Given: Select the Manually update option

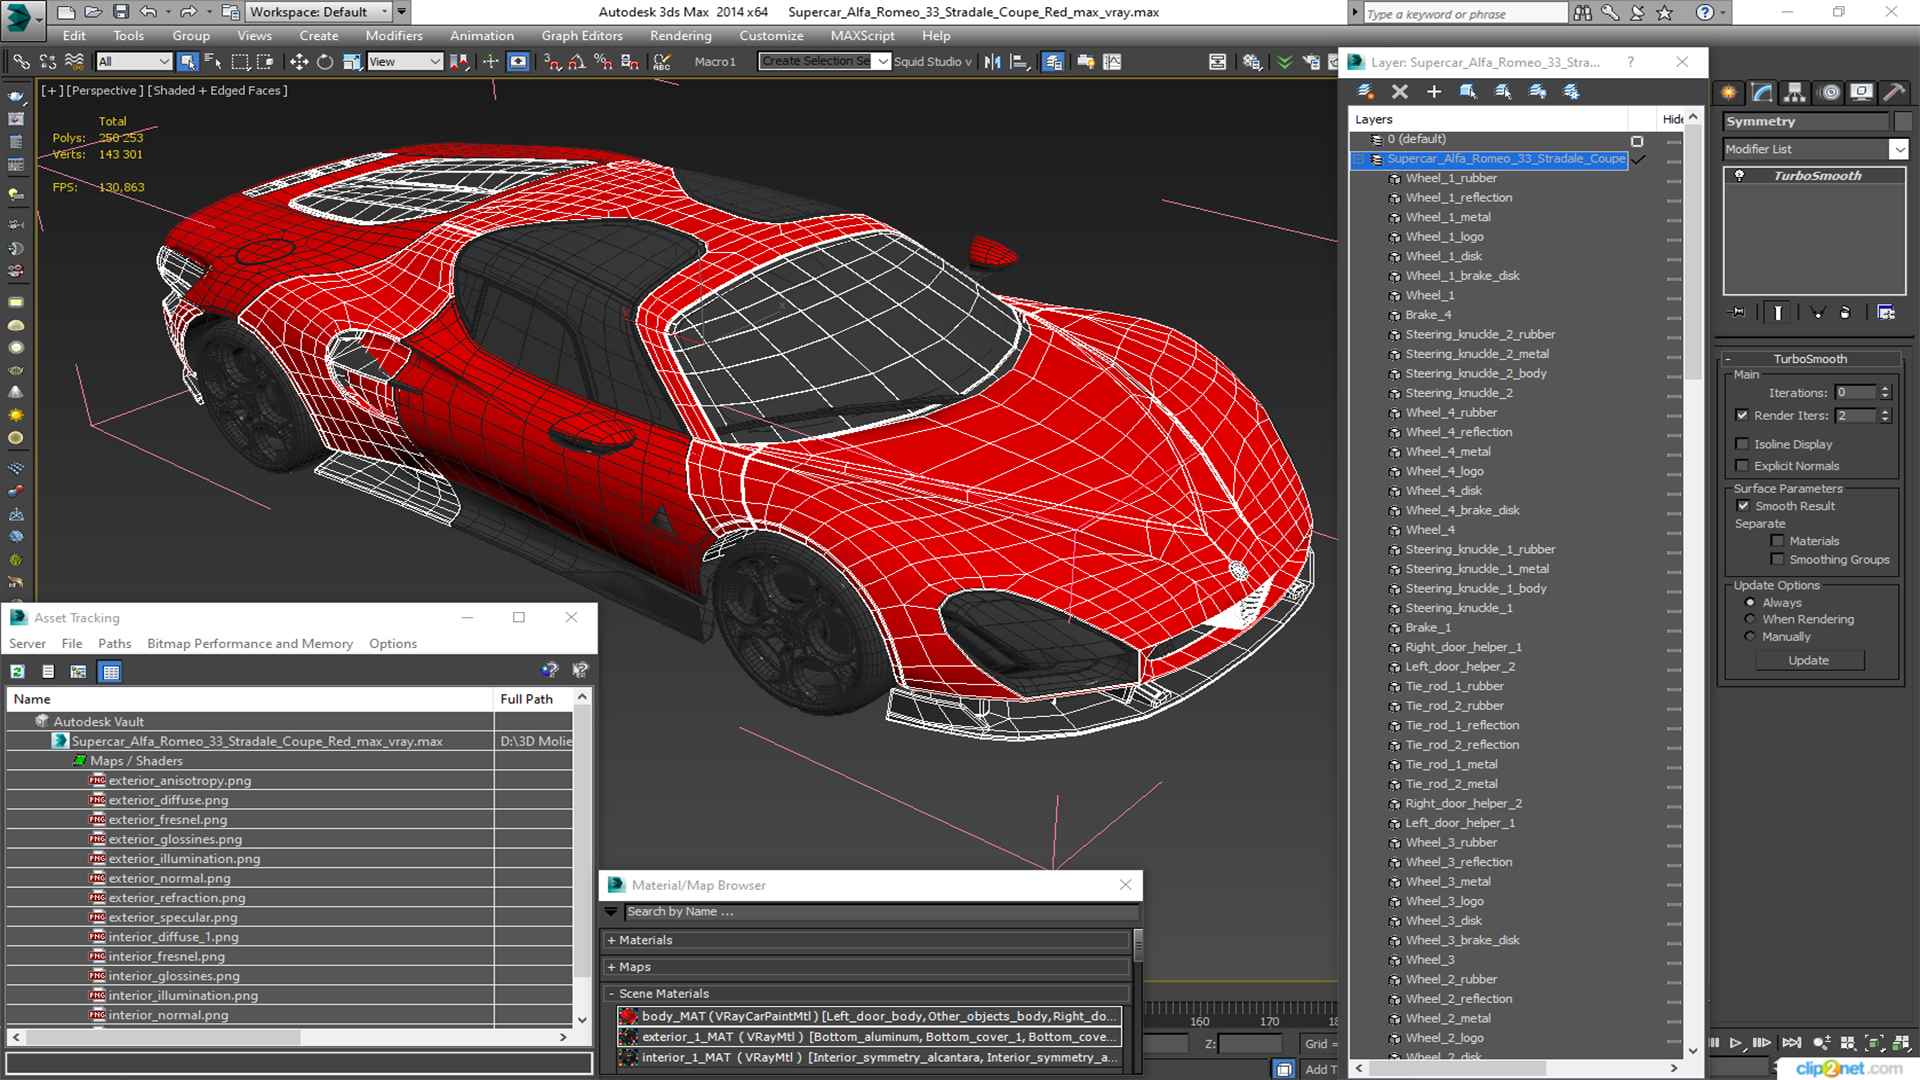Looking at the screenshot, I should (x=1750, y=637).
